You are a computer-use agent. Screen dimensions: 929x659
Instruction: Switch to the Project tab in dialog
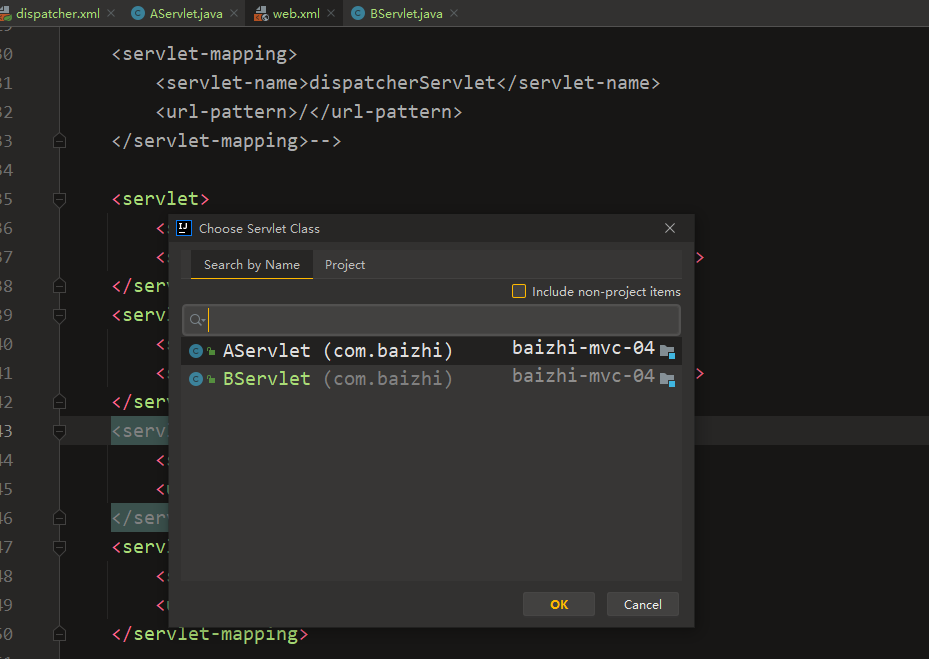click(x=345, y=264)
